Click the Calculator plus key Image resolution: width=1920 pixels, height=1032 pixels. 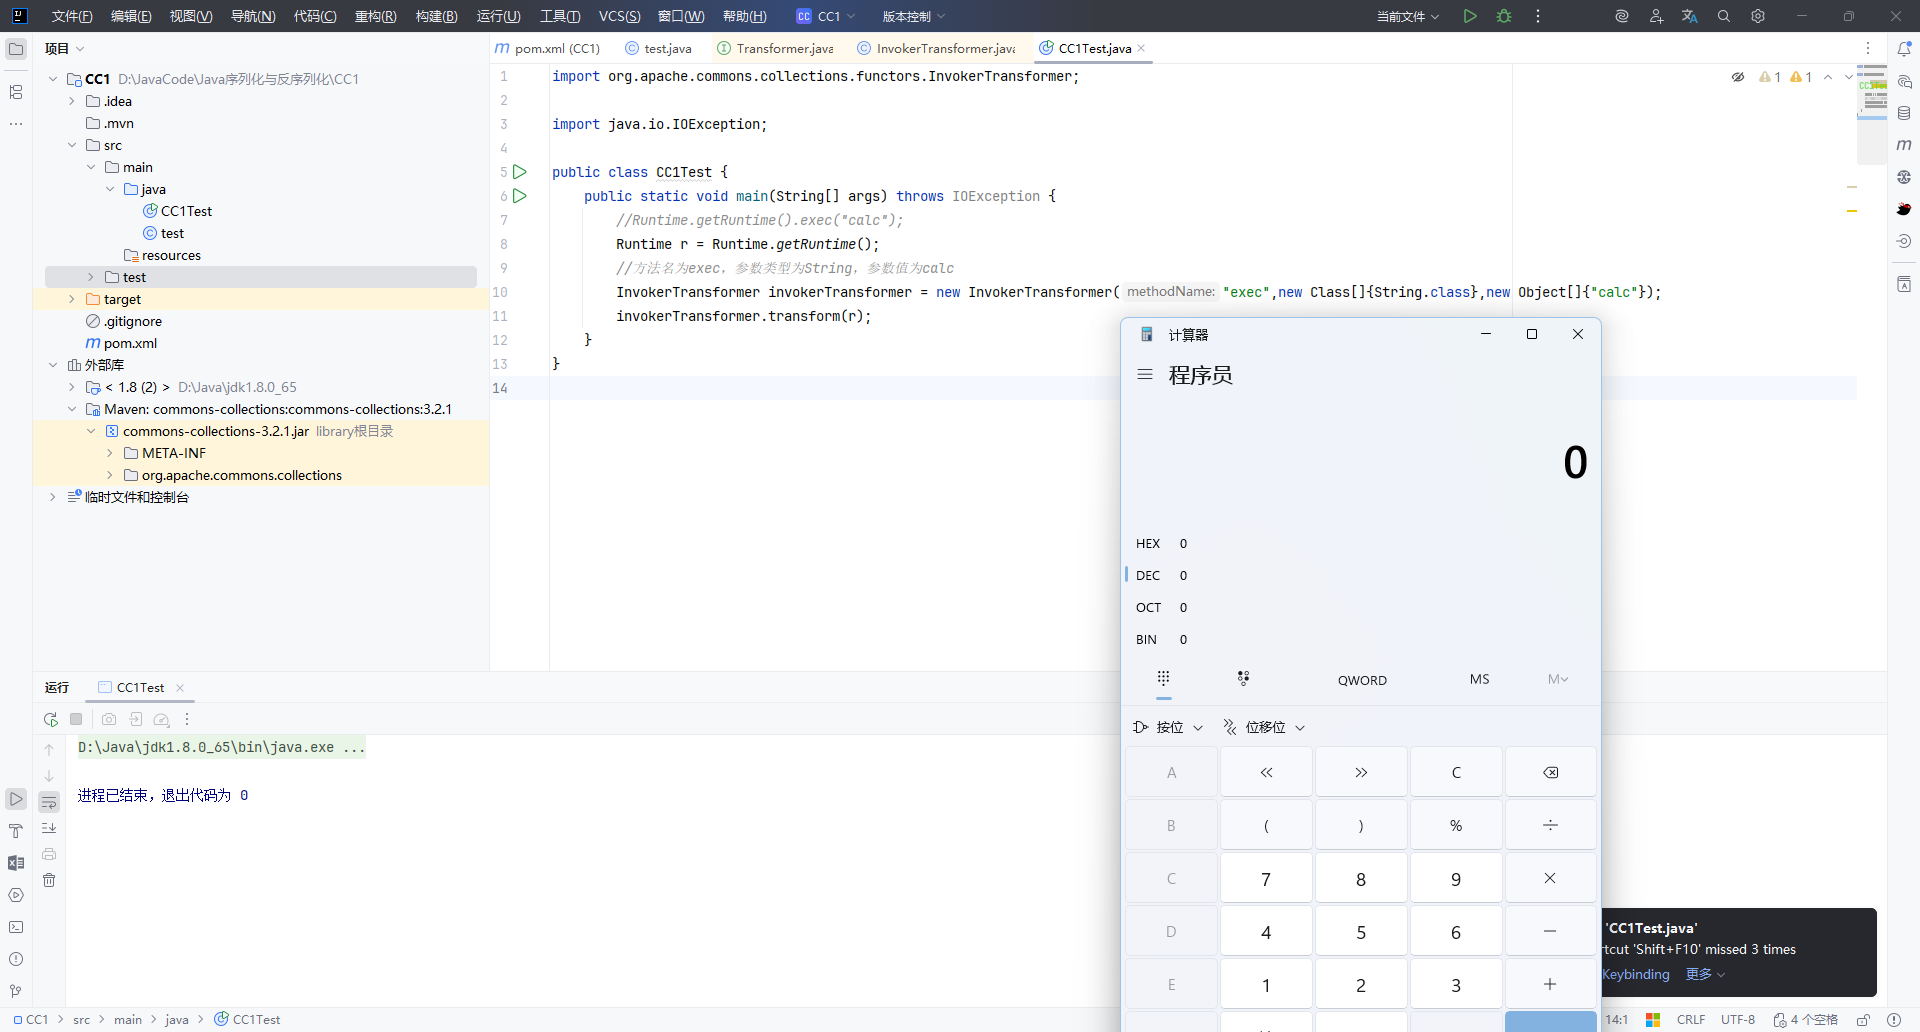(1550, 985)
